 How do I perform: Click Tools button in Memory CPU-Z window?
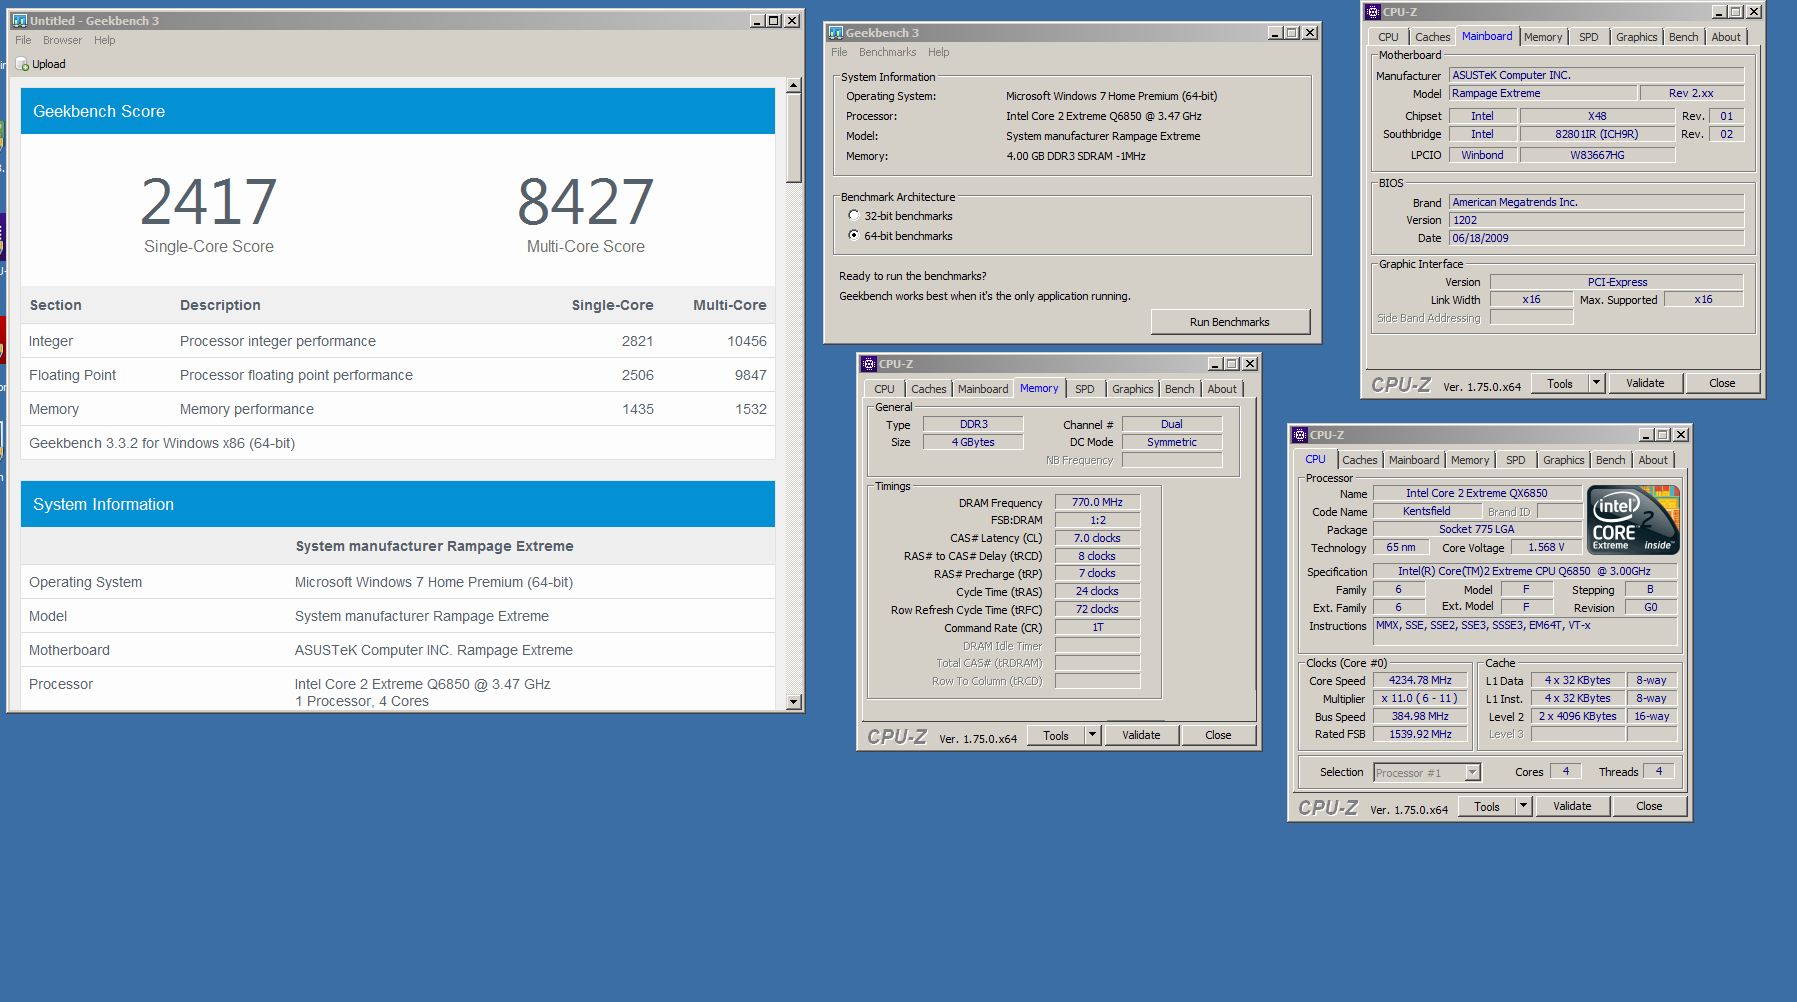(1056, 735)
